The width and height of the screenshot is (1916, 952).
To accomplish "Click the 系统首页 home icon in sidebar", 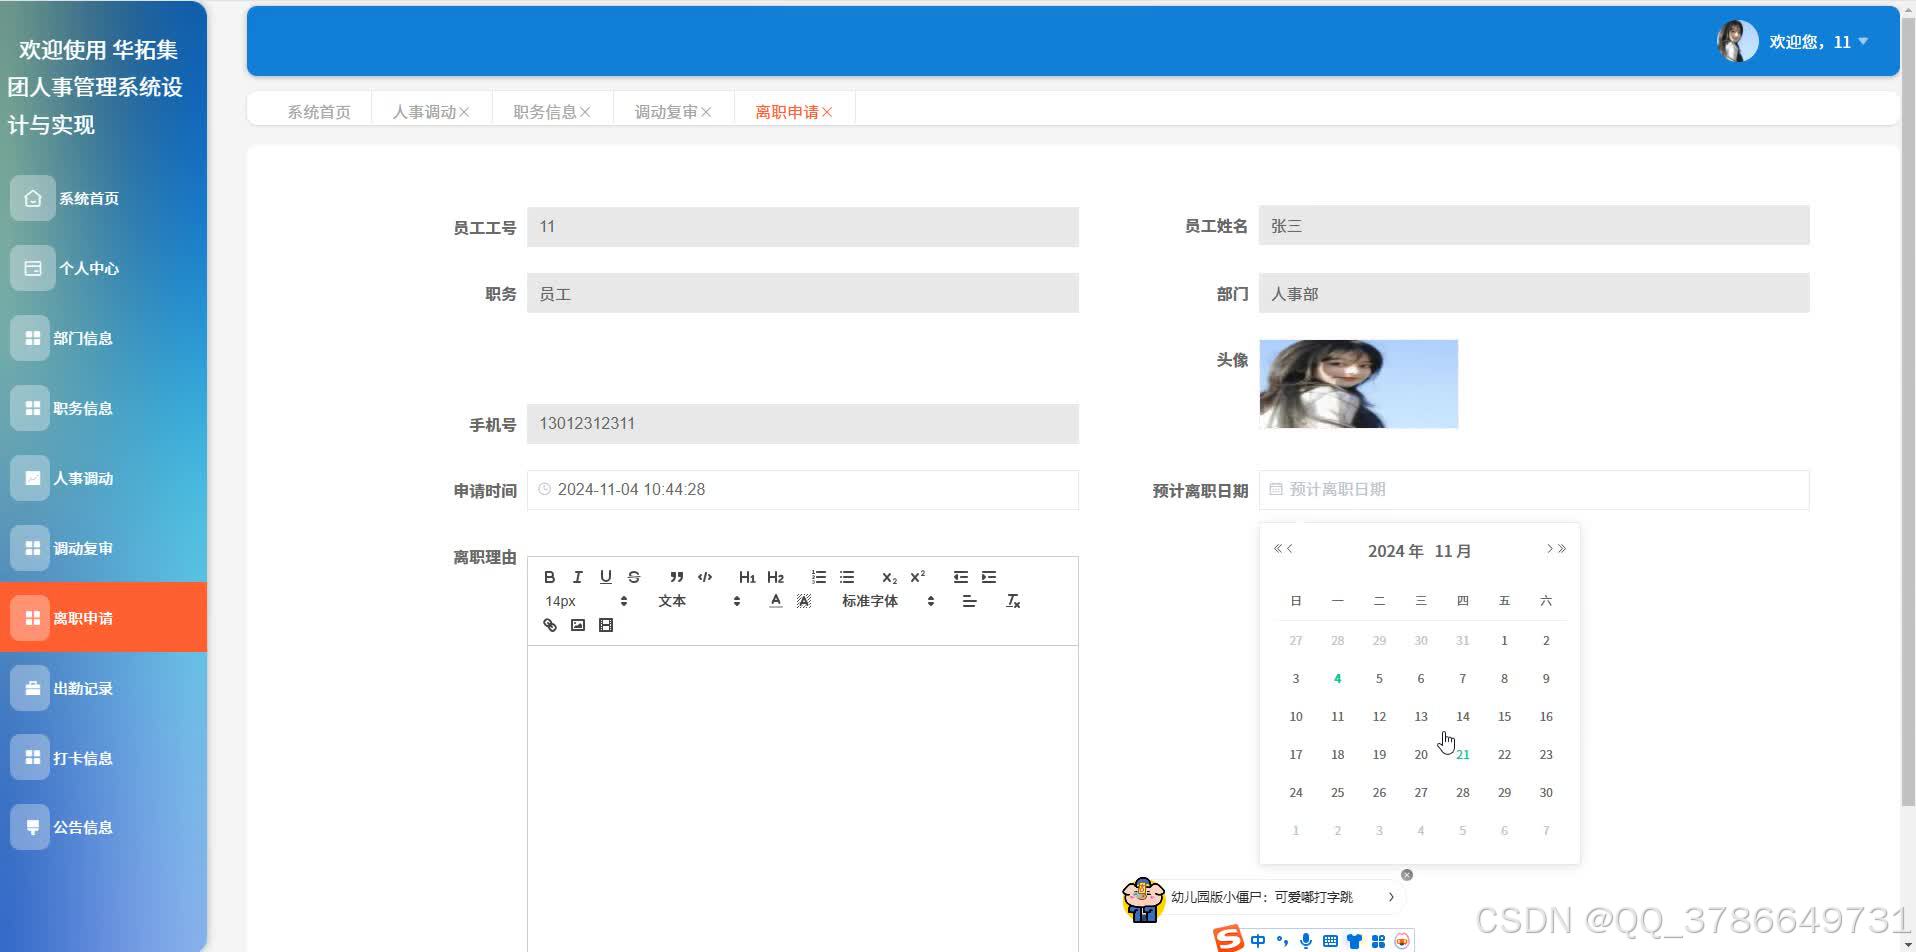I will click(31, 197).
